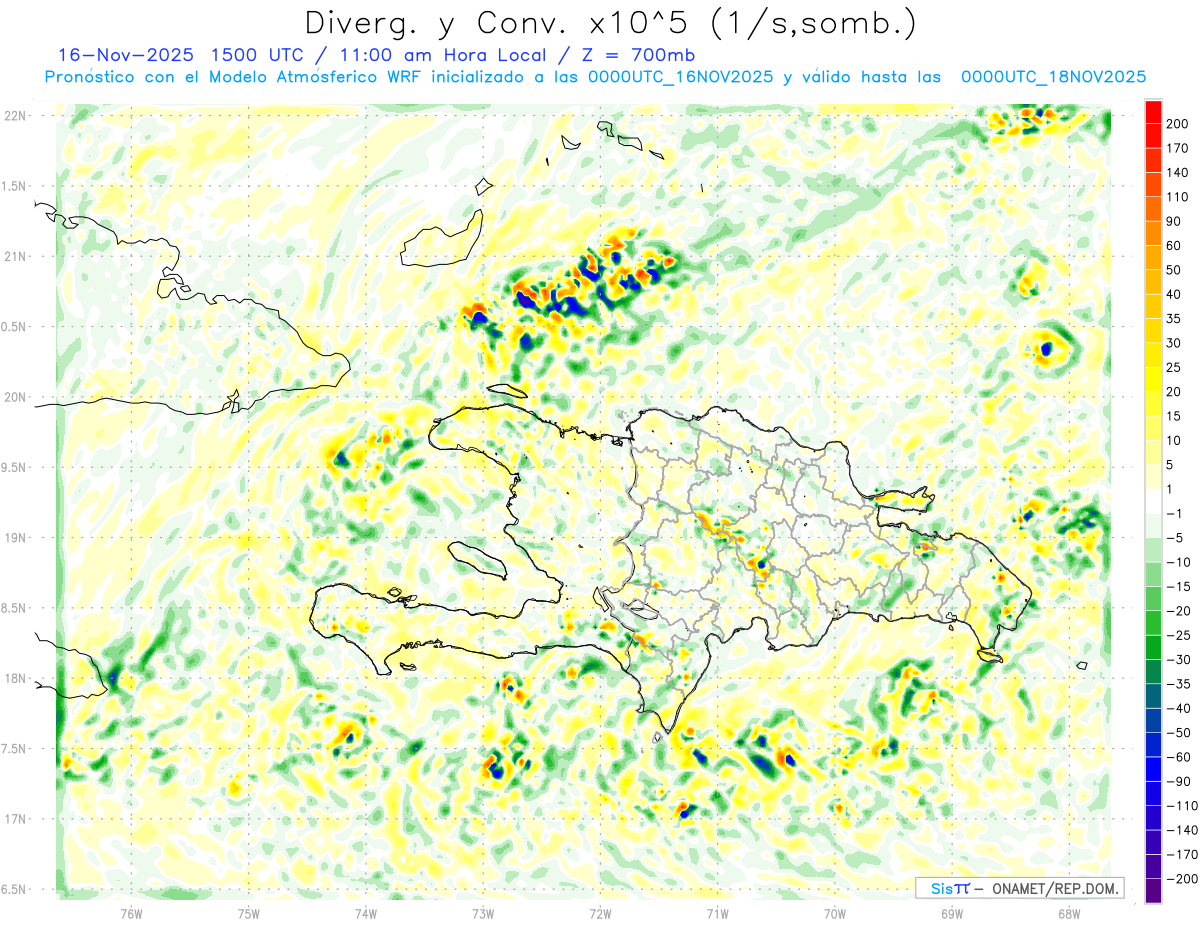Click the '9.5N' latitude label

click(15, 467)
